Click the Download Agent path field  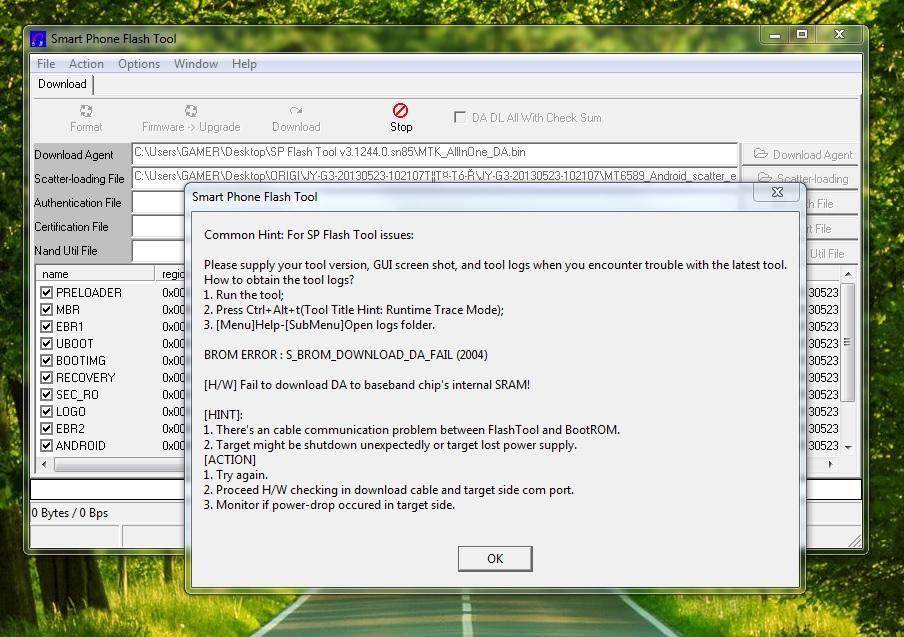point(435,153)
